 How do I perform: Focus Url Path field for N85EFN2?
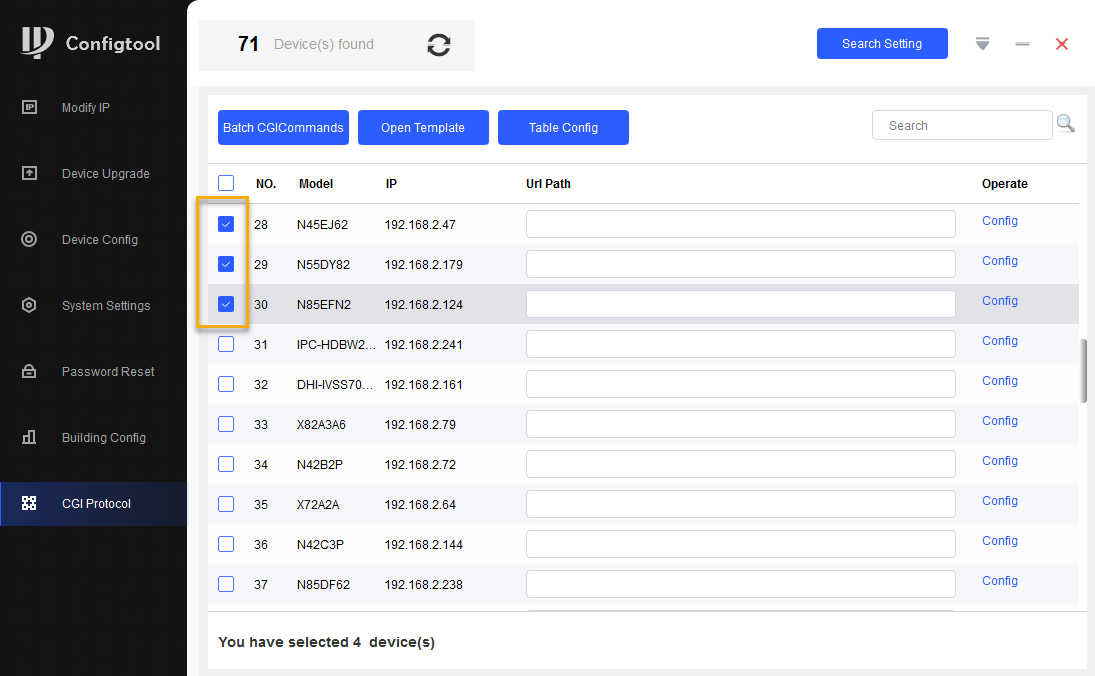coord(740,304)
